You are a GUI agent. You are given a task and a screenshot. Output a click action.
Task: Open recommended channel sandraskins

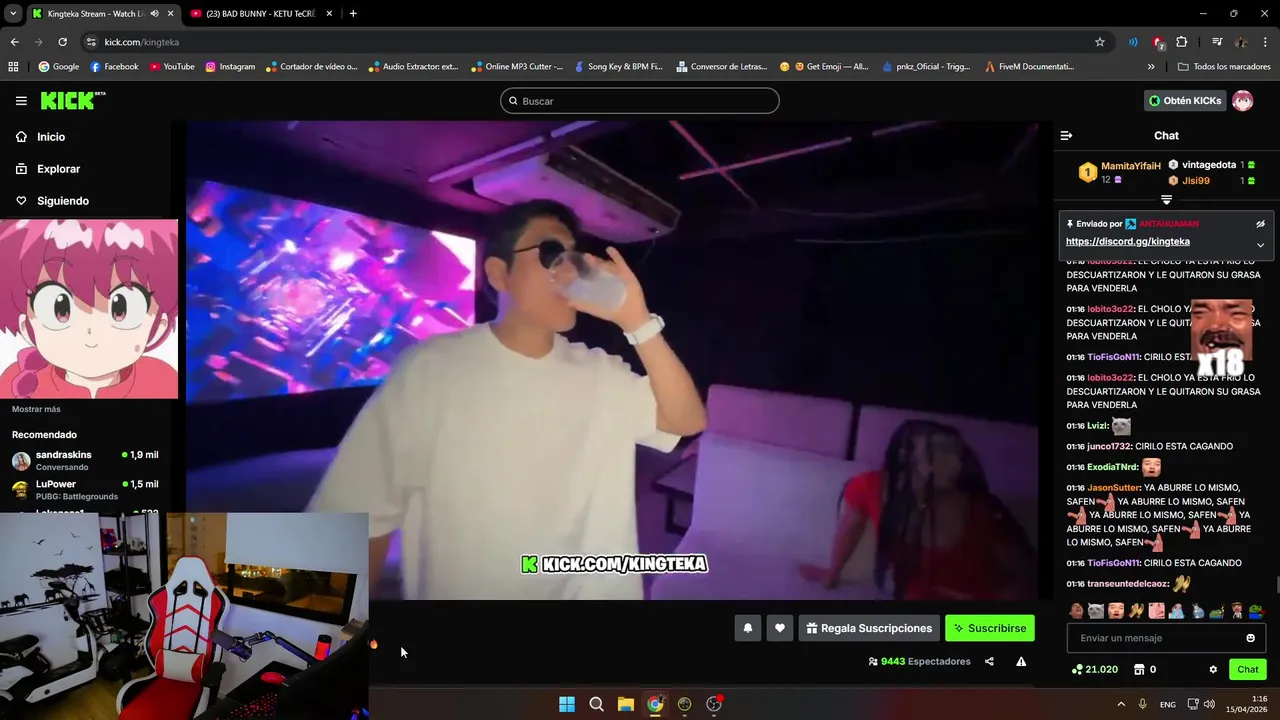(85, 460)
